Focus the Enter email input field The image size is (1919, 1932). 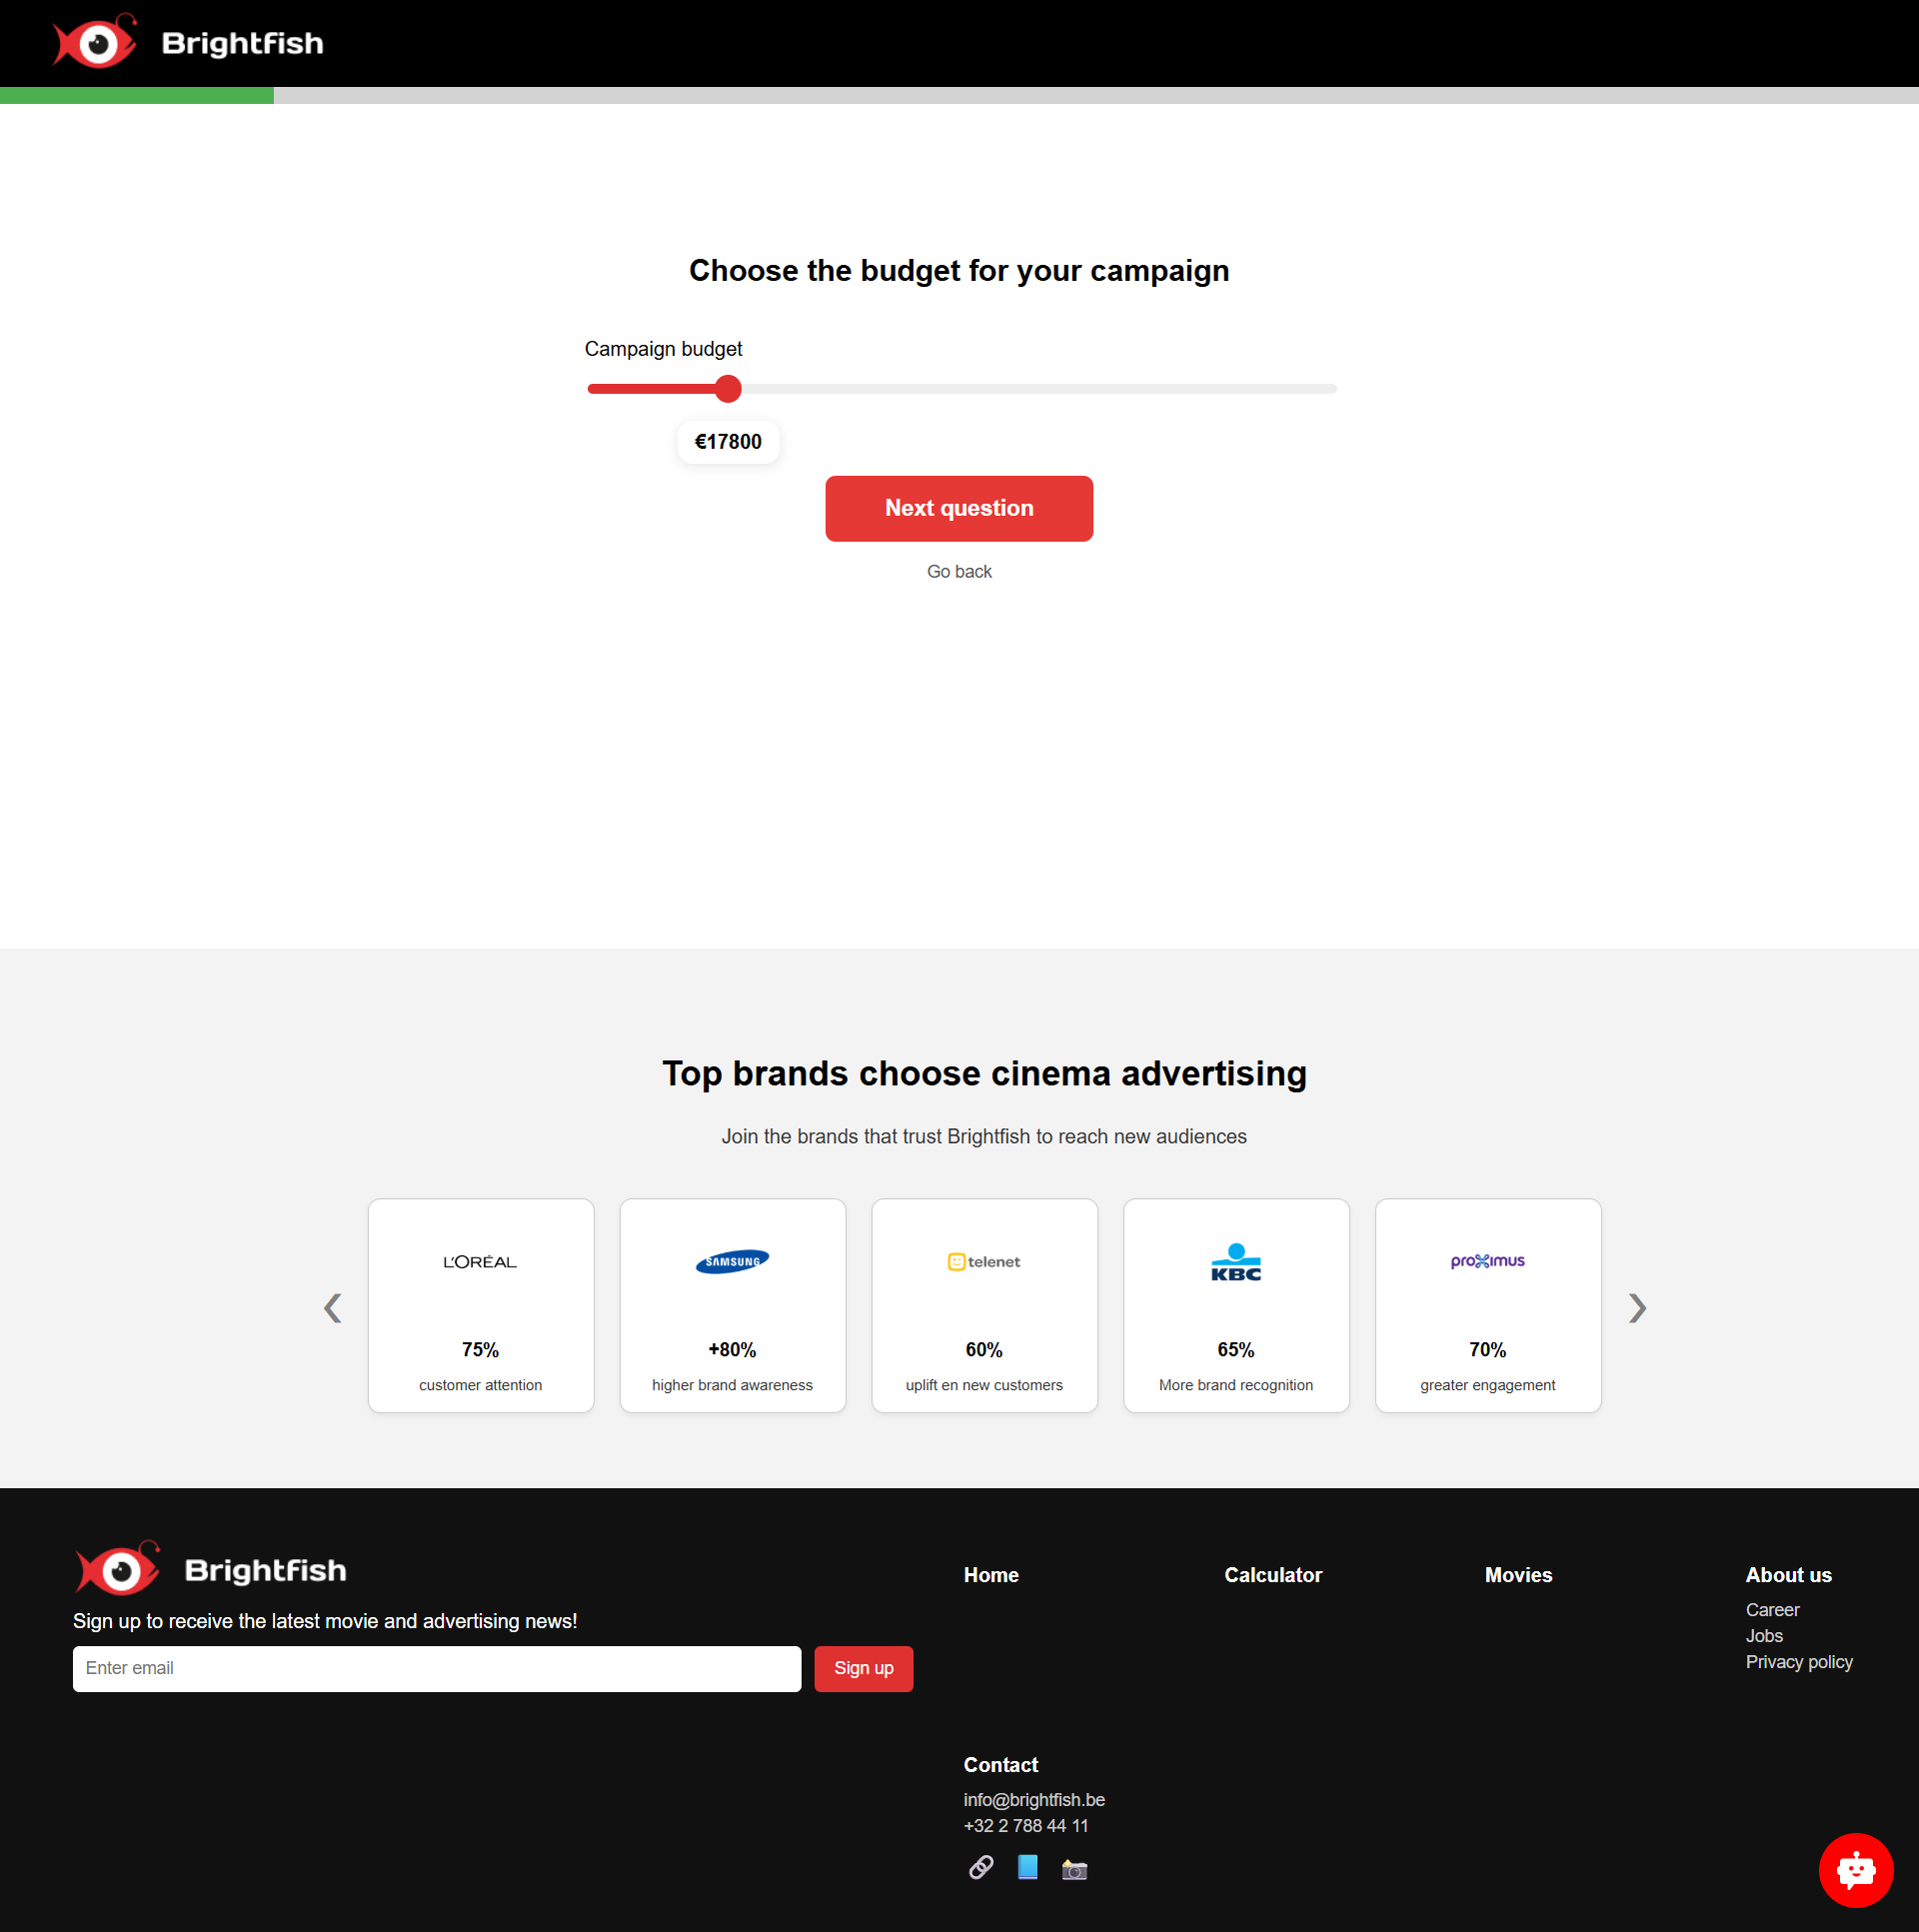(437, 1668)
